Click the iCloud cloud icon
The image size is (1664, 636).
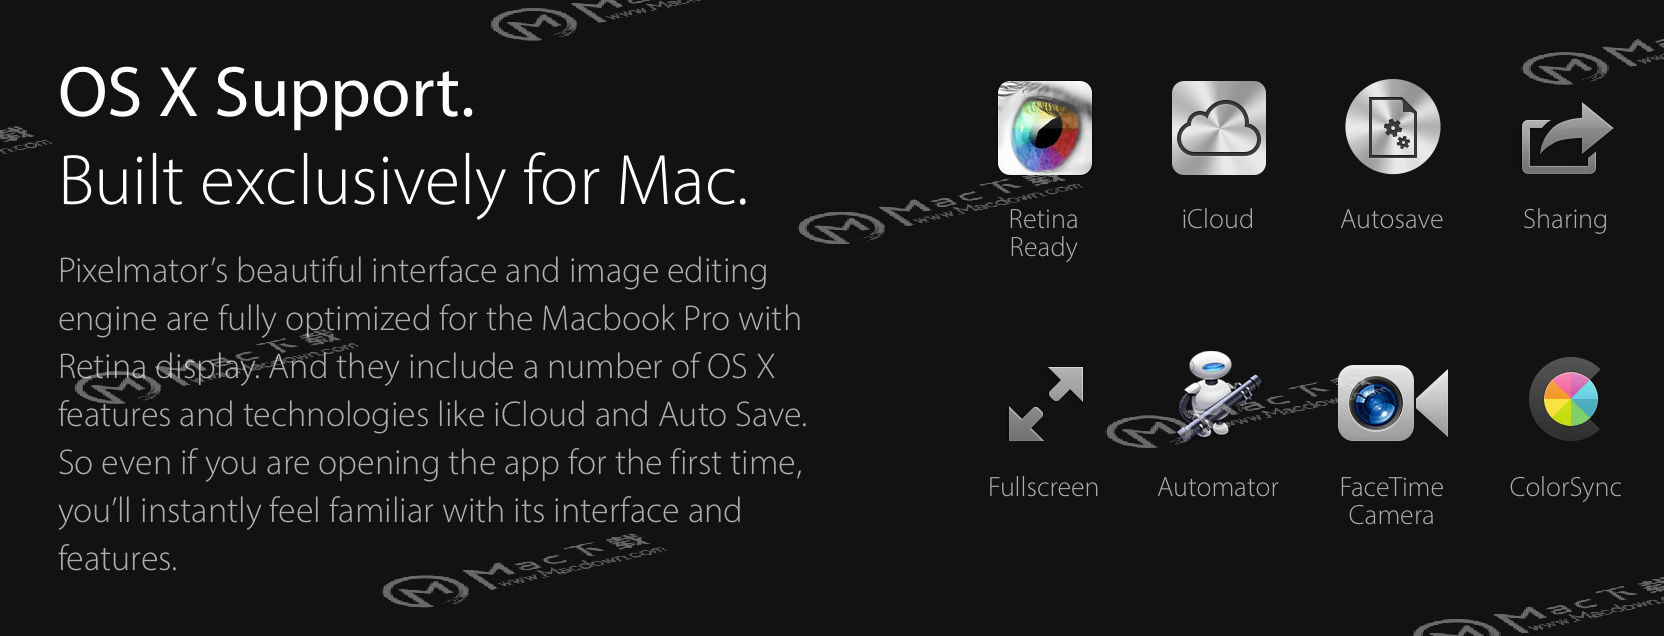pos(1218,128)
